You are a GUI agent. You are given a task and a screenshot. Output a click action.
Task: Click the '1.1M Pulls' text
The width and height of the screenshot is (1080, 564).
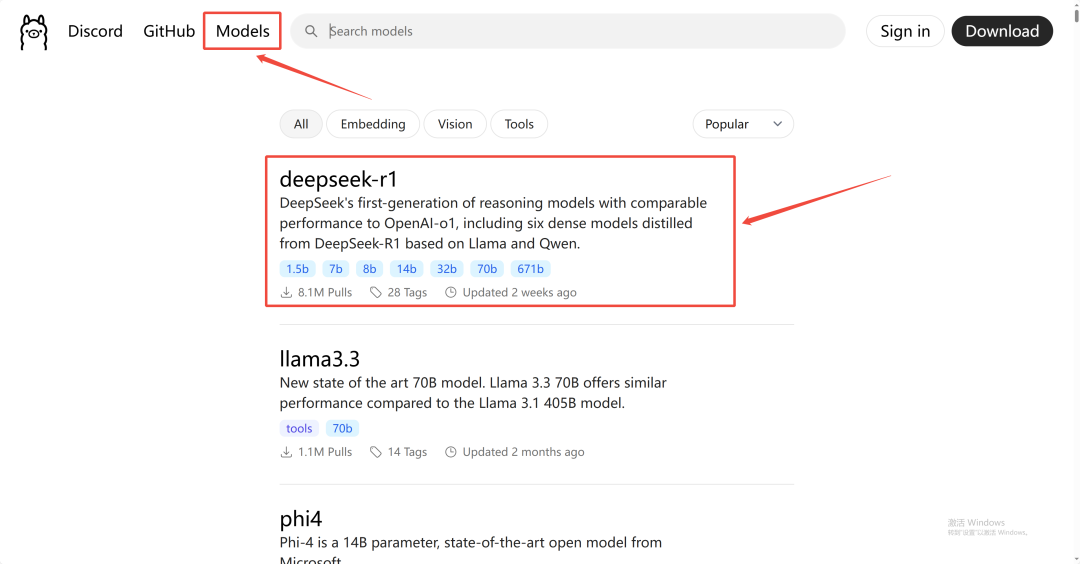click(x=325, y=452)
